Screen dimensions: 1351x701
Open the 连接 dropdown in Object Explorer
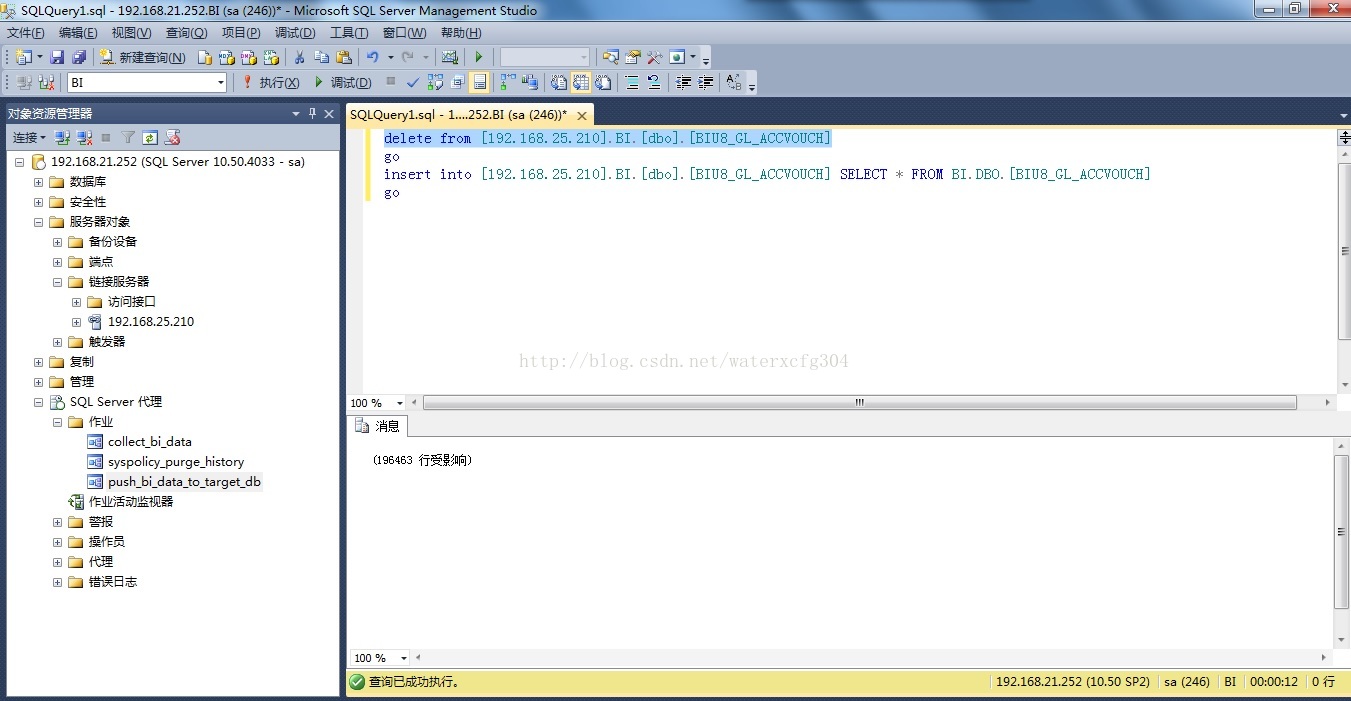click(x=29, y=137)
